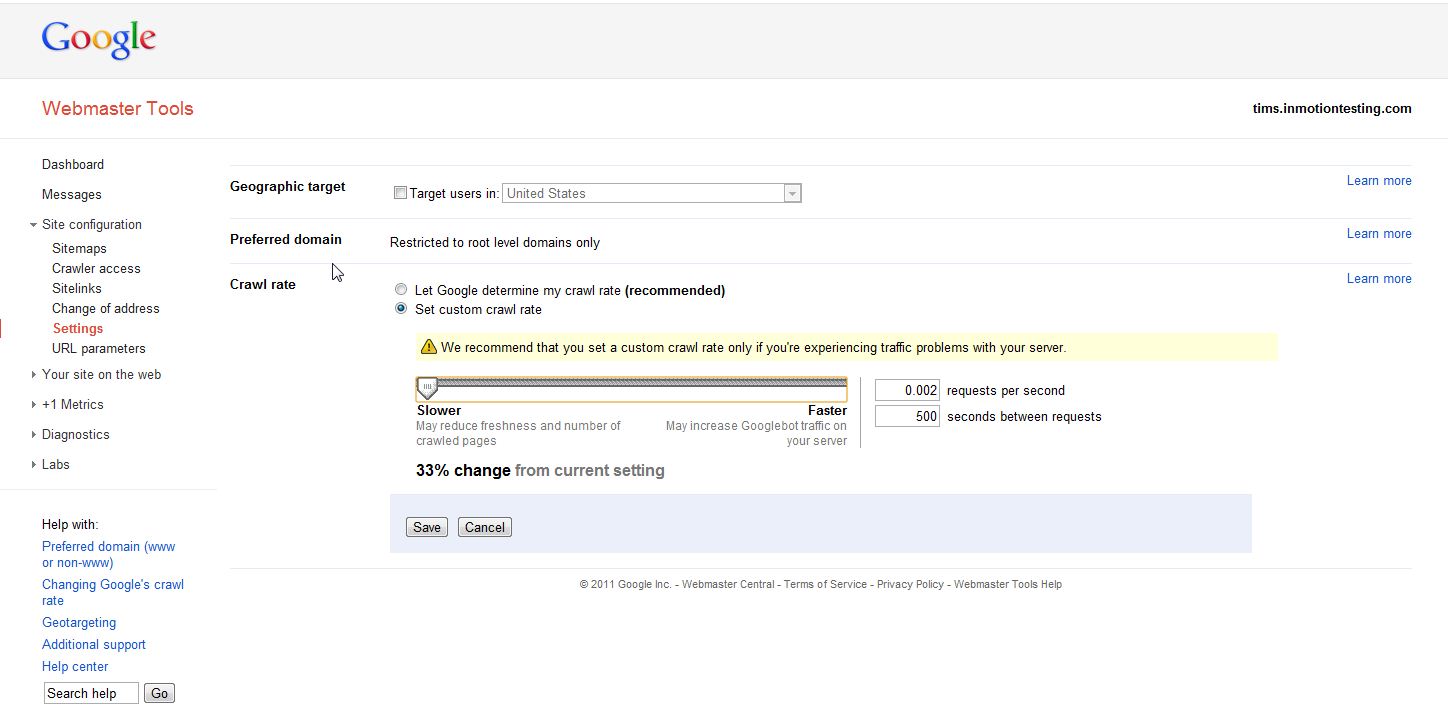This screenshot has width=1448, height=713.
Task: Go to Crawler access
Action: (96, 268)
